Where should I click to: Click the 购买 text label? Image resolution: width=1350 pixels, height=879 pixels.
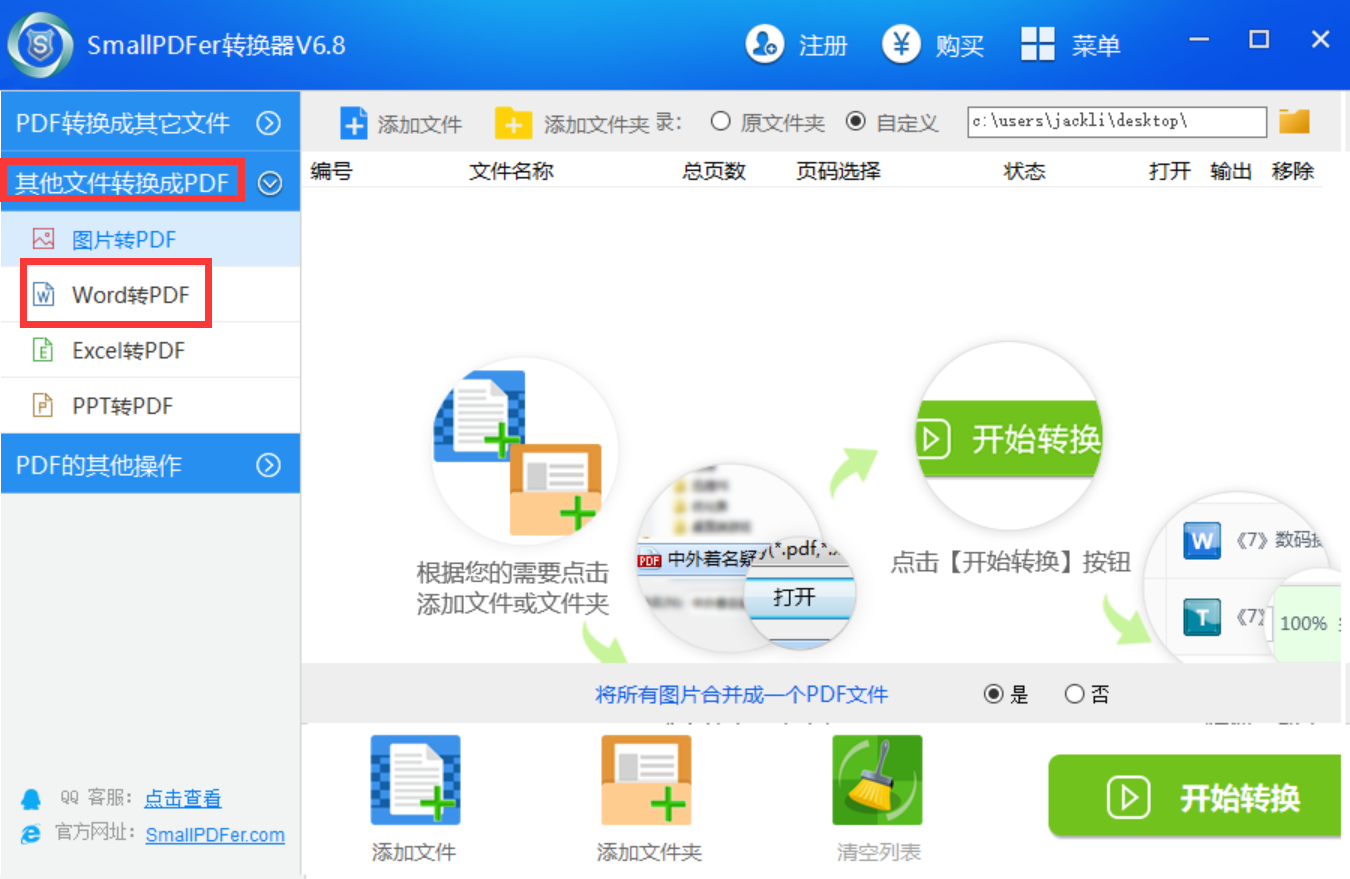click(960, 45)
